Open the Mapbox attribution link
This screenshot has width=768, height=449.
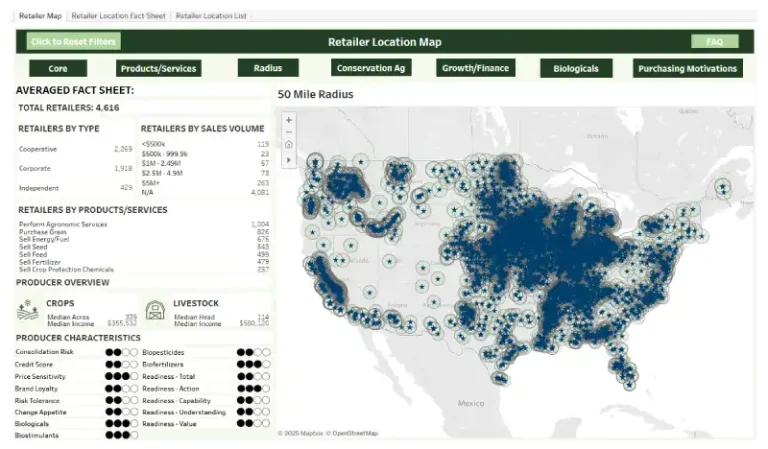click(x=301, y=433)
